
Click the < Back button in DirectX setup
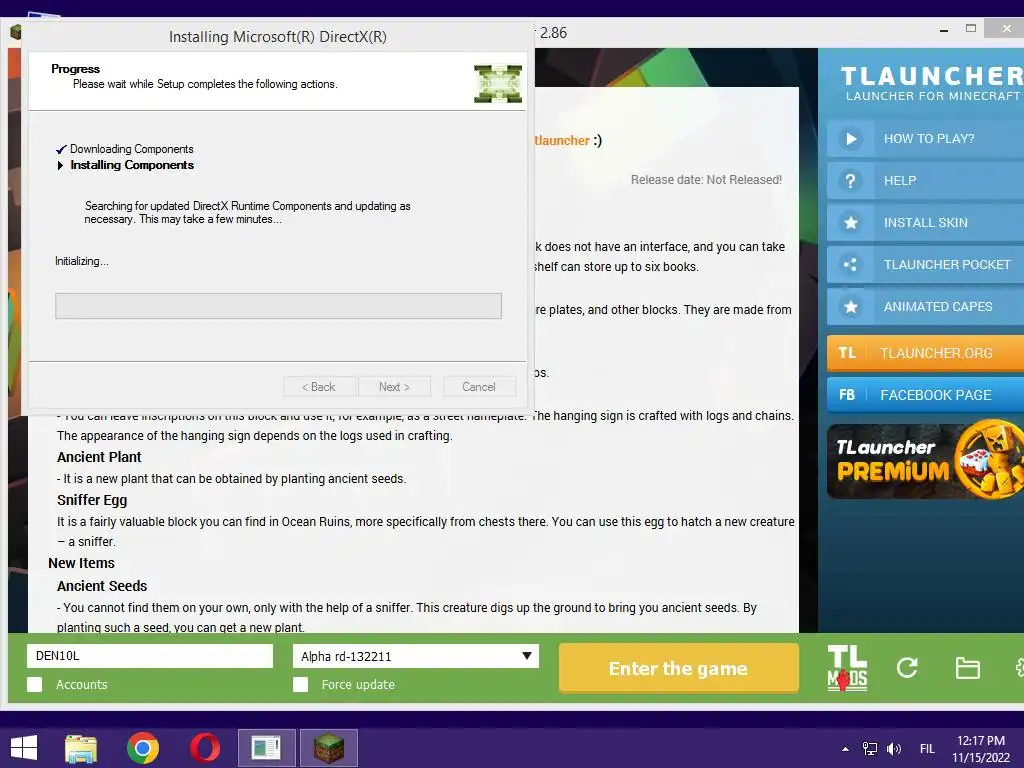coord(319,387)
